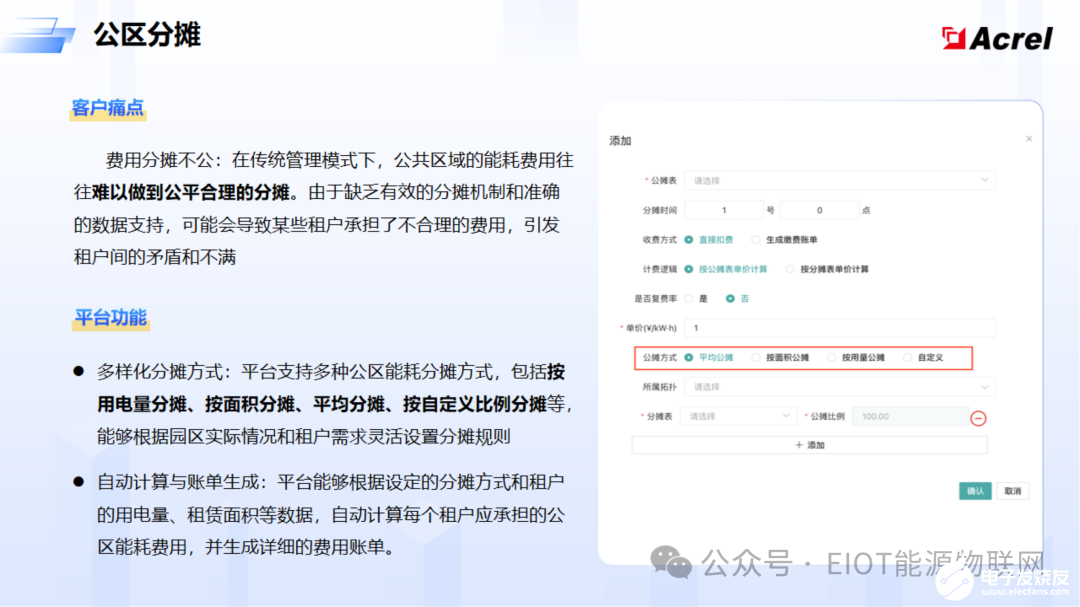This screenshot has width=1080, height=607.
Task: Open the 公摊表 dropdown
Action: (840, 181)
